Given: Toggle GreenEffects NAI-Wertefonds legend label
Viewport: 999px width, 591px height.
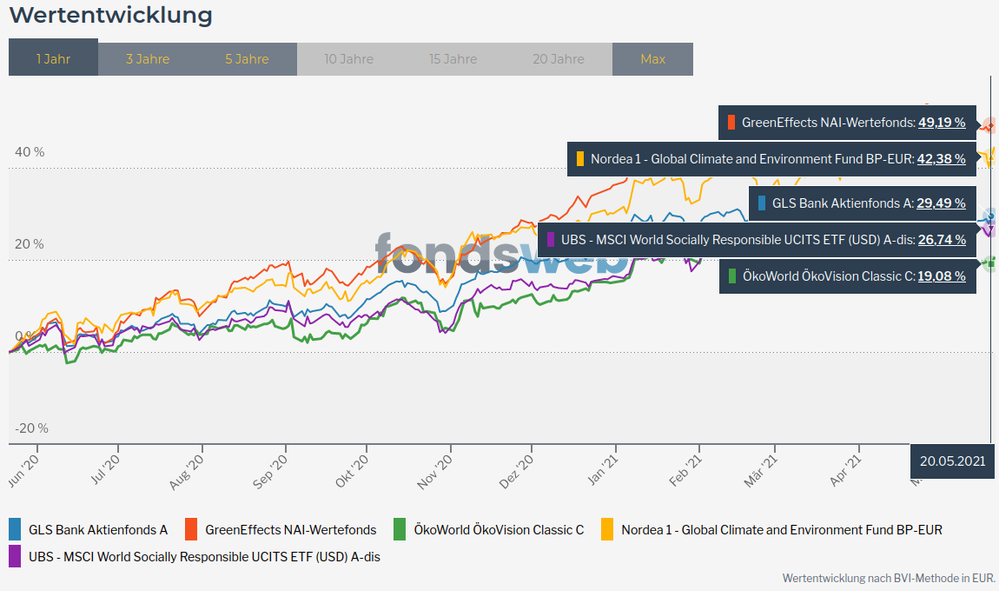Looking at the screenshot, I should (x=290, y=529).
